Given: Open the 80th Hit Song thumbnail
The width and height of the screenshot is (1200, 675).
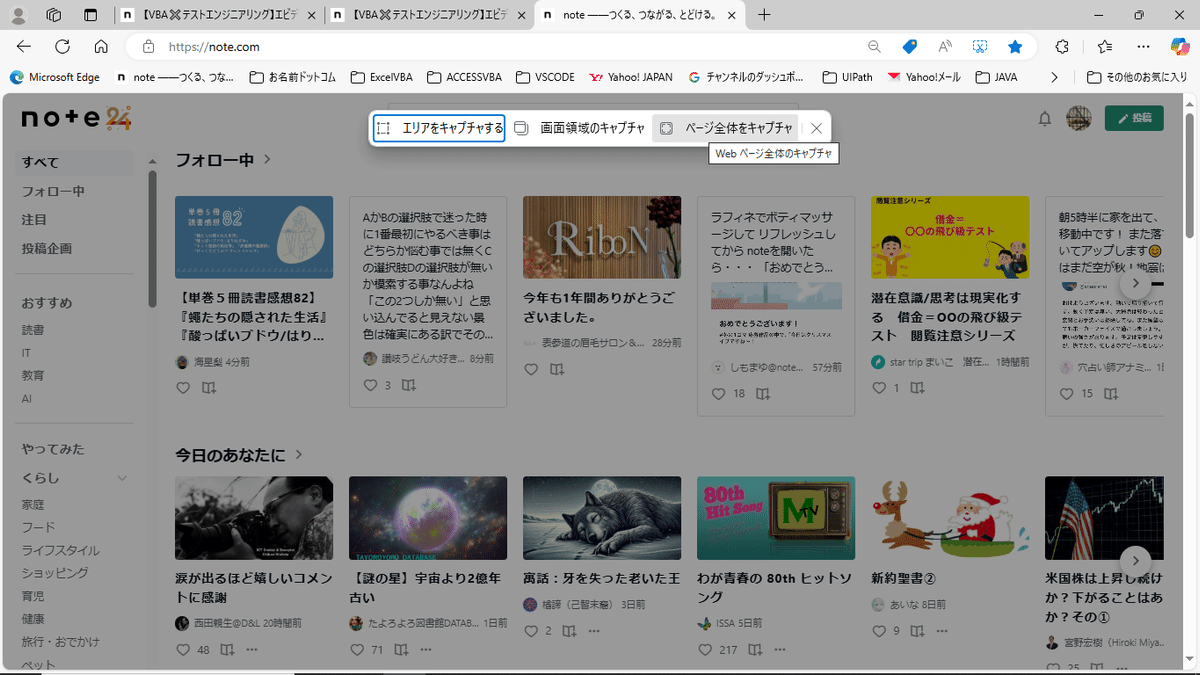Looking at the screenshot, I should 776,518.
